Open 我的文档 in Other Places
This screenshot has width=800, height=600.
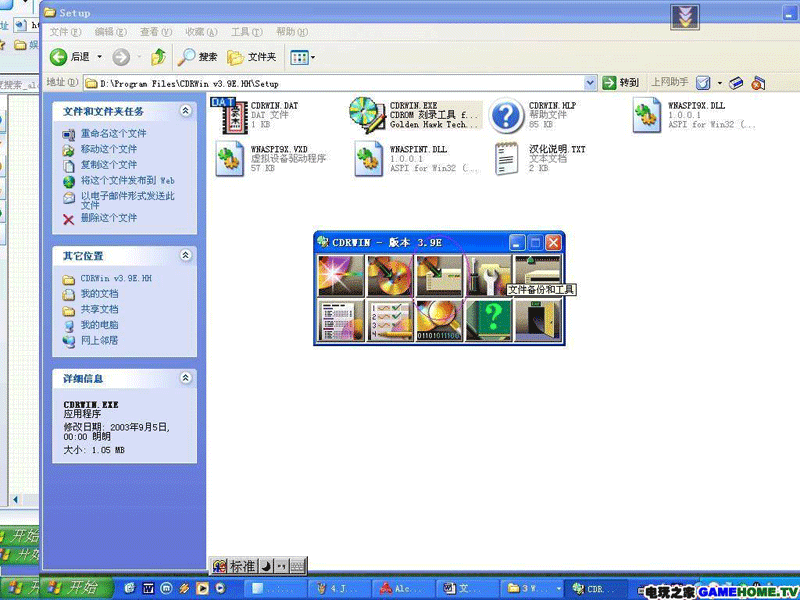pyautogui.click(x=99, y=294)
